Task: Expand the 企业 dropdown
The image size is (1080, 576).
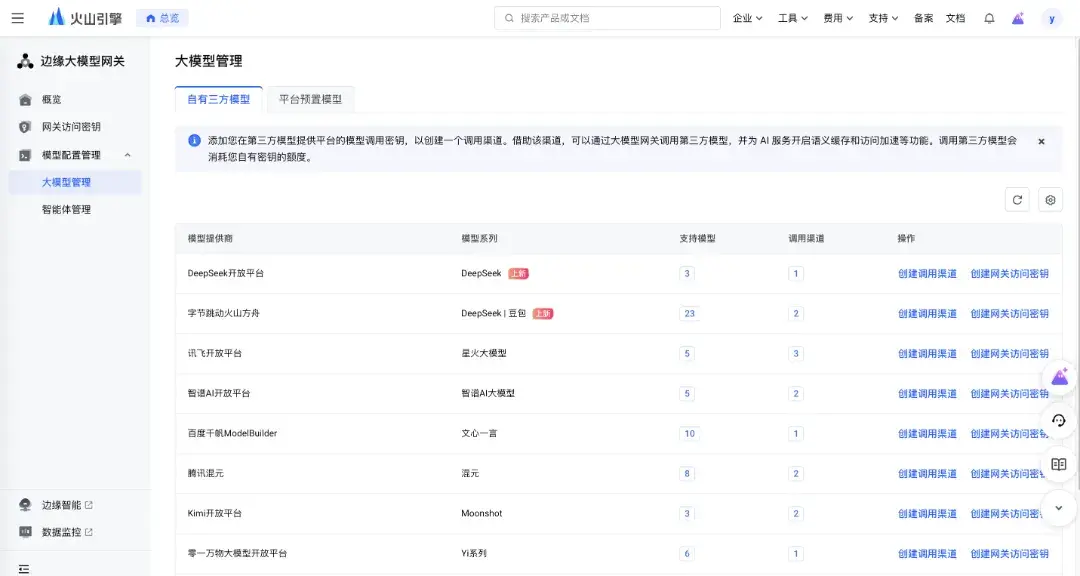Action: coord(747,19)
